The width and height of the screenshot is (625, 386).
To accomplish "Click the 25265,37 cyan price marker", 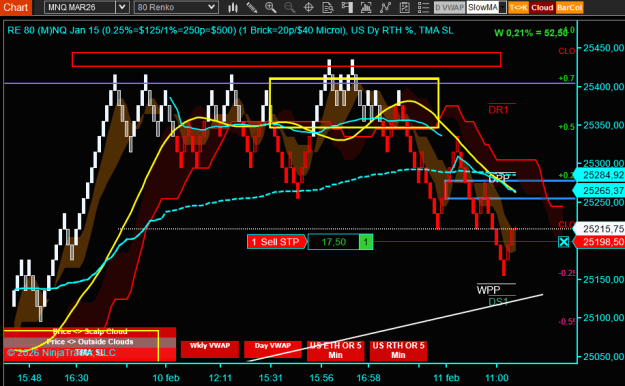I will [x=599, y=191].
